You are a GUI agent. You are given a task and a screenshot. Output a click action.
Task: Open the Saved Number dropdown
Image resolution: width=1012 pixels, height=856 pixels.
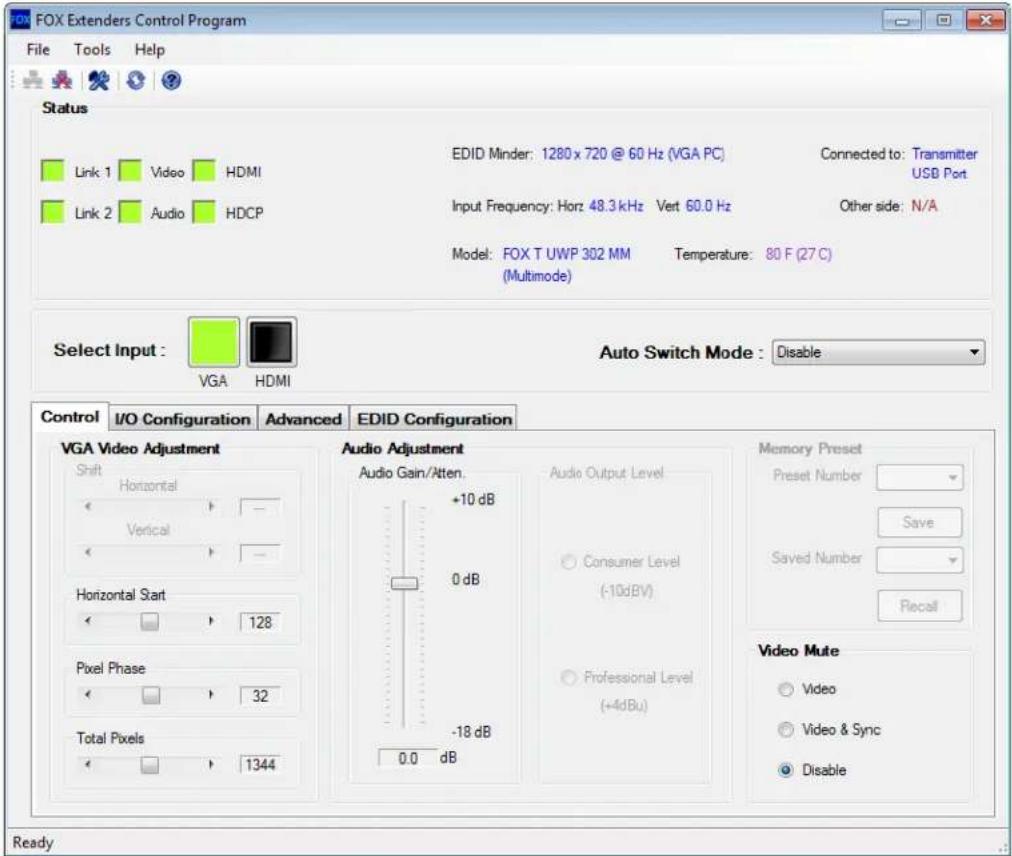[919, 560]
